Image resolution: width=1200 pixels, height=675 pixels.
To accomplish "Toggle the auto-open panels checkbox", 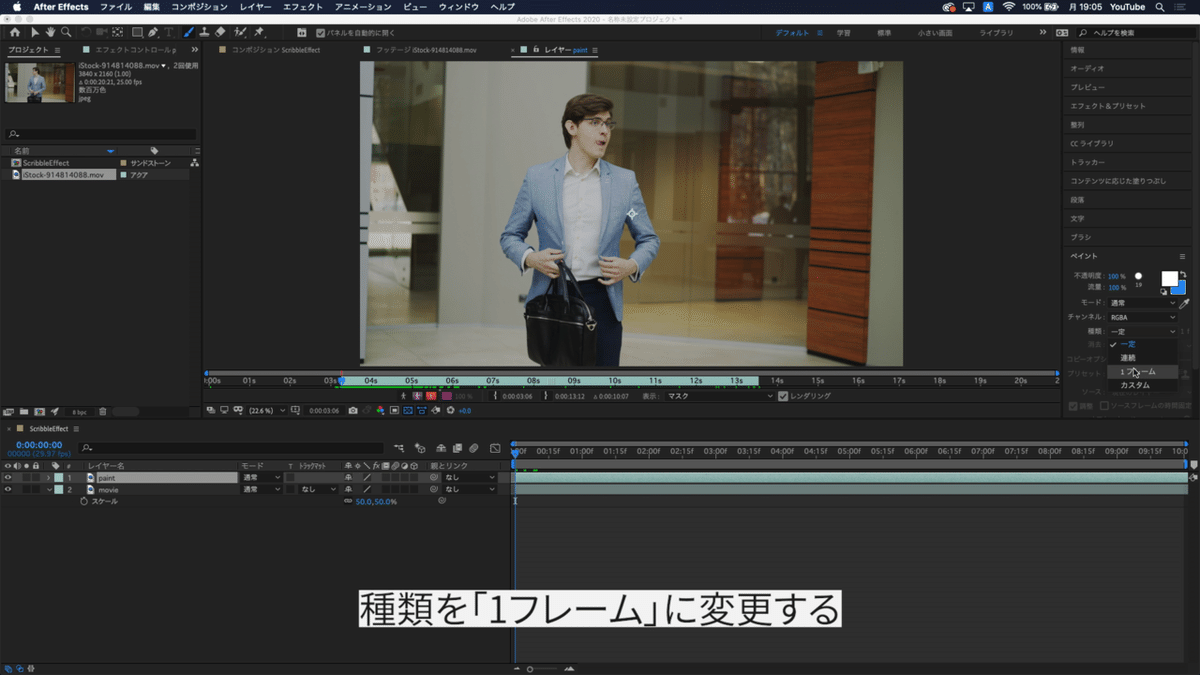I will point(320,32).
